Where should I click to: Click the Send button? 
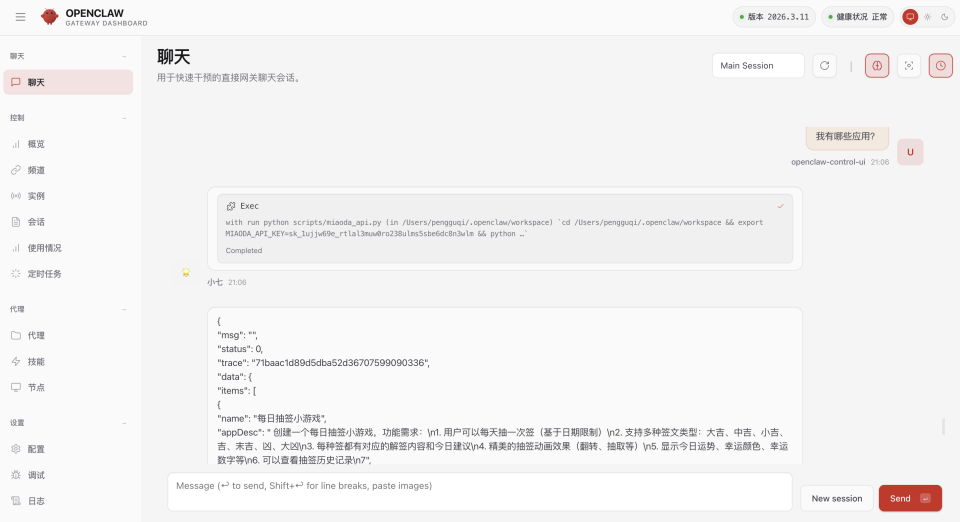point(909,498)
